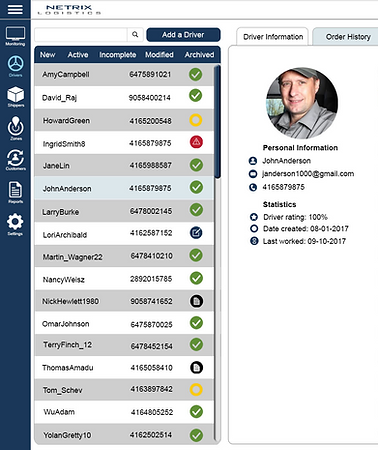
Task: Select driver NancyWeisz in the list
Action: coord(124,279)
